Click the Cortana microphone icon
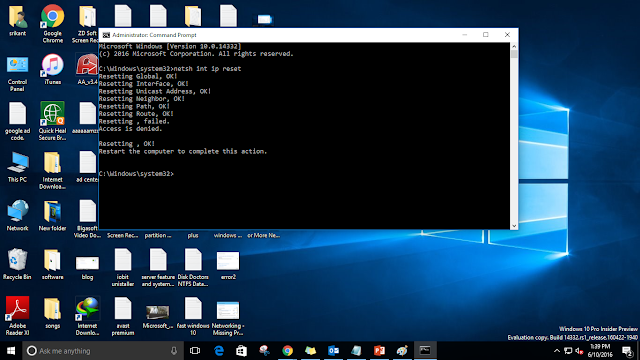 point(174,351)
